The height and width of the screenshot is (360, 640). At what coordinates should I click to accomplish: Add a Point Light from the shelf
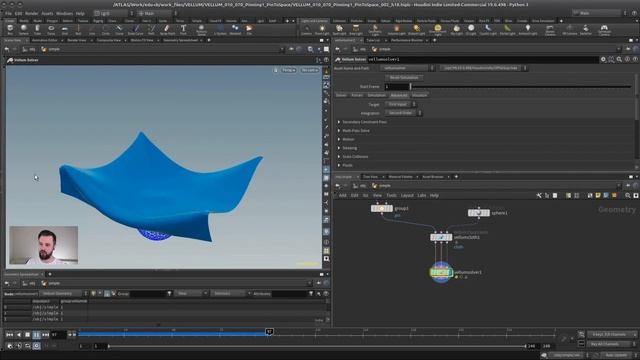(322, 29)
